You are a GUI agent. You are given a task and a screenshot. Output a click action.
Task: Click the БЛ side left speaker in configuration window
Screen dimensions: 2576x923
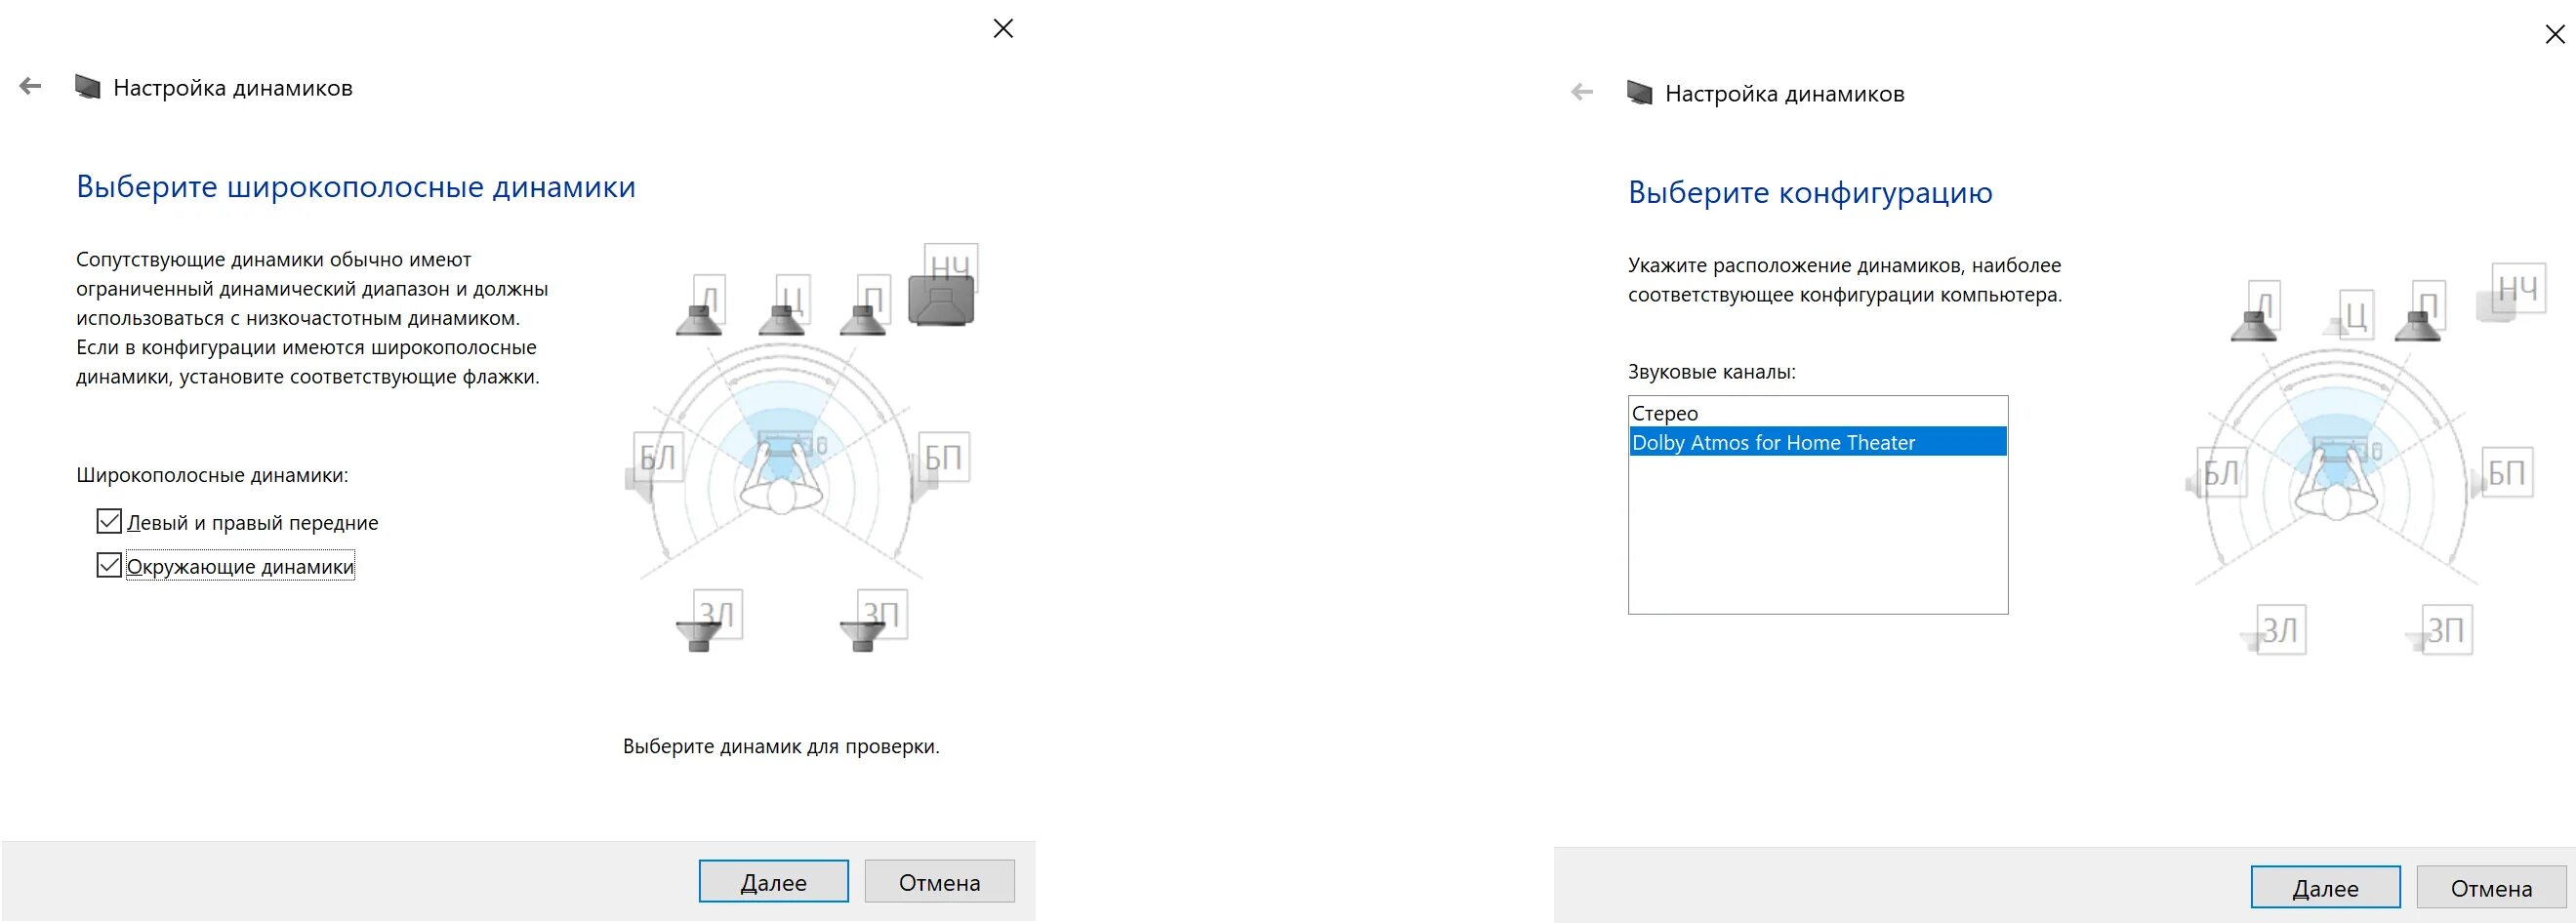[2215, 474]
